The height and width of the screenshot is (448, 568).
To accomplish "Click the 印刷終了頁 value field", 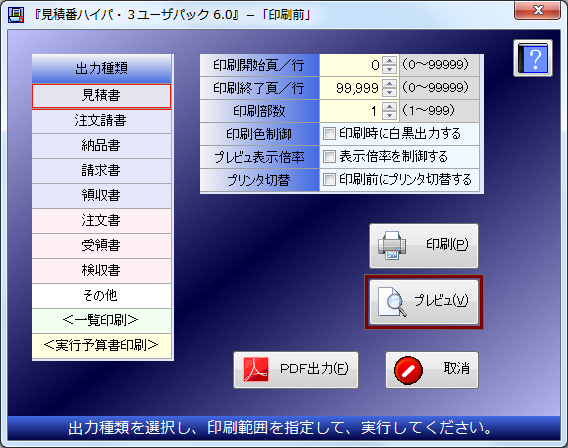I will 350,88.
